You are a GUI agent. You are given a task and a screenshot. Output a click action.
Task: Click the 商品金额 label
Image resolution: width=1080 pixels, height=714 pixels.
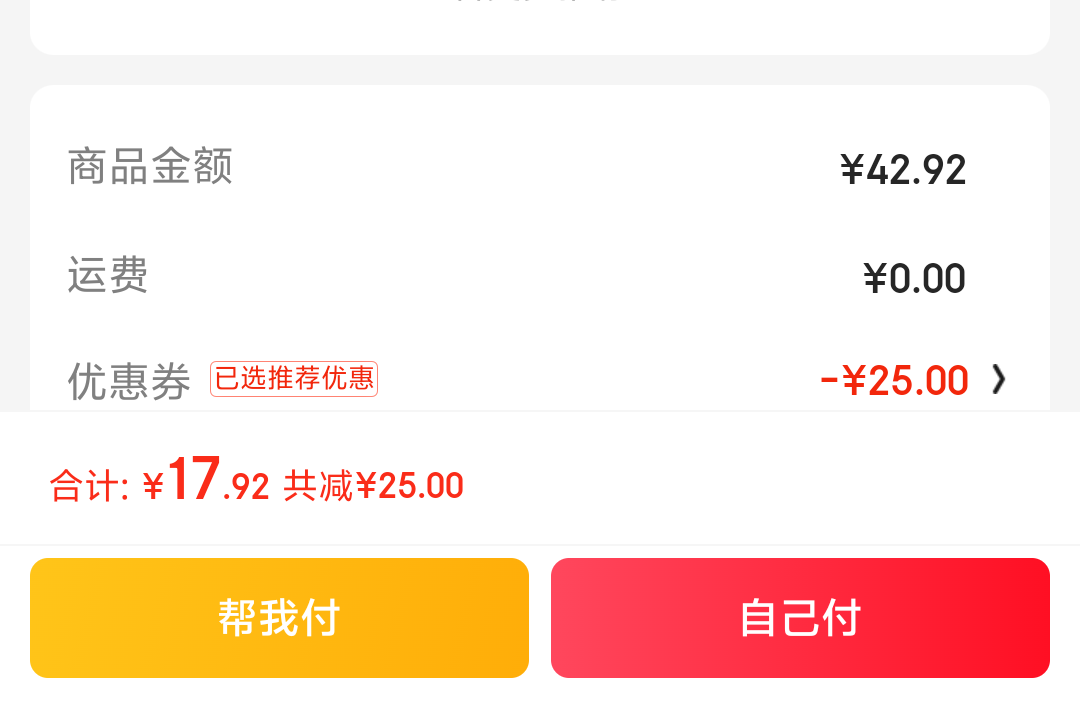point(150,167)
